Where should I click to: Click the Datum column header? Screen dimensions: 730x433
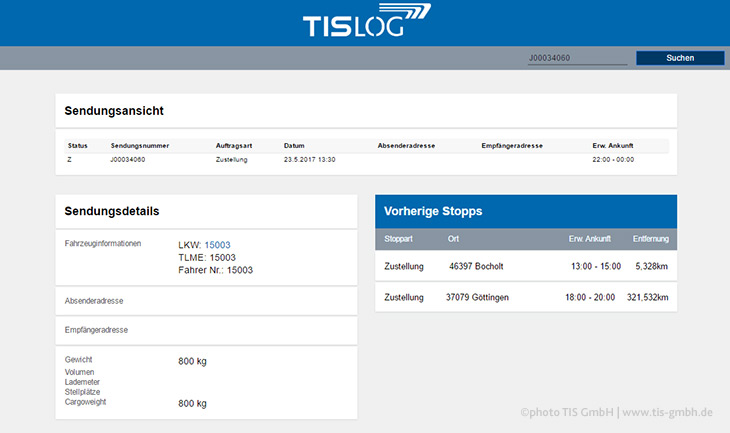pyautogui.click(x=294, y=146)
